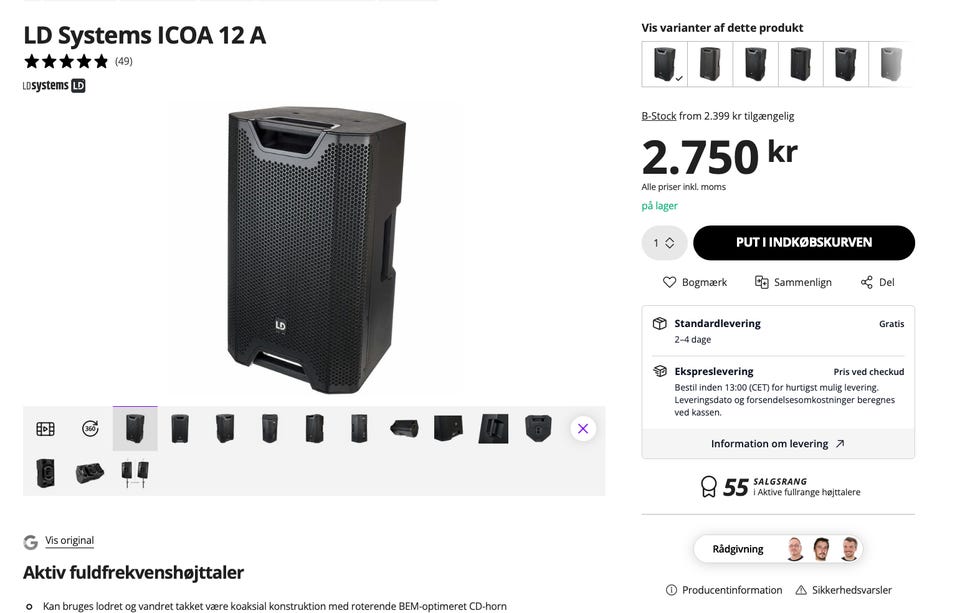This screenshot has width=960, height=613.
Task: Open Producentinformation info icon
Action: click(671, 590)
